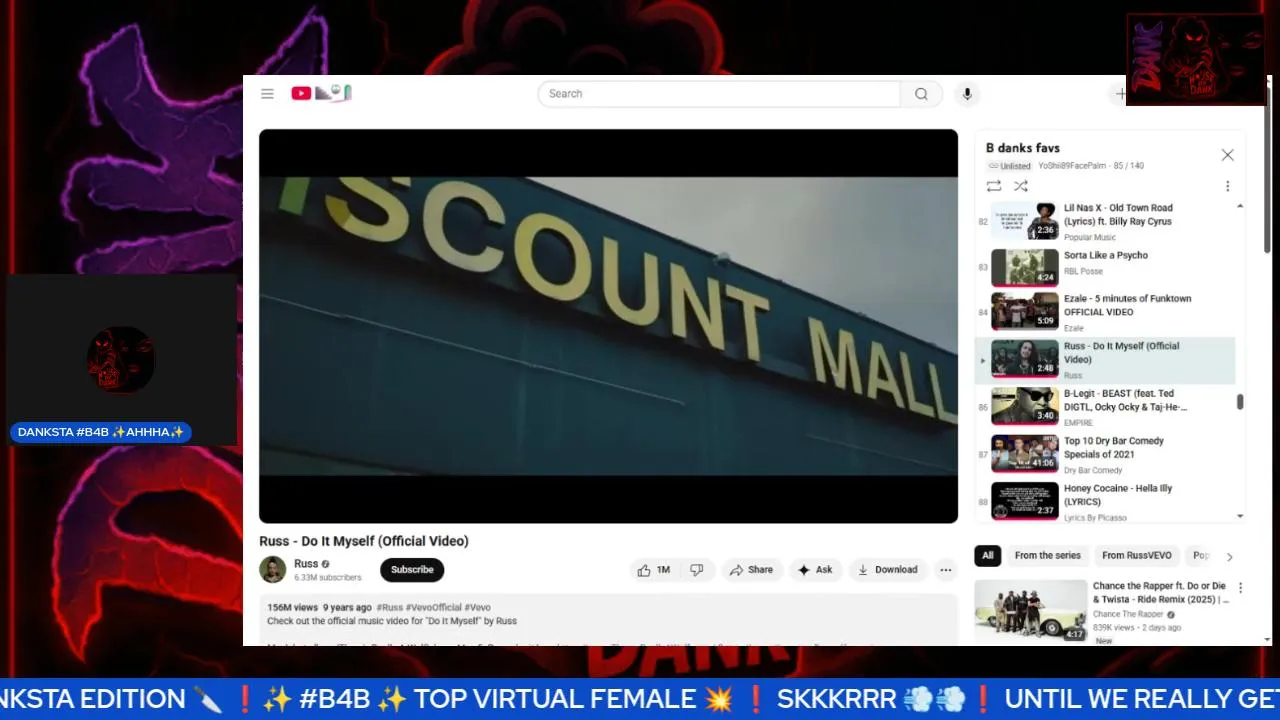Open the YouTube hamburger guide menu
This screenshot has width=1280, height=720.
click(267, 94)
